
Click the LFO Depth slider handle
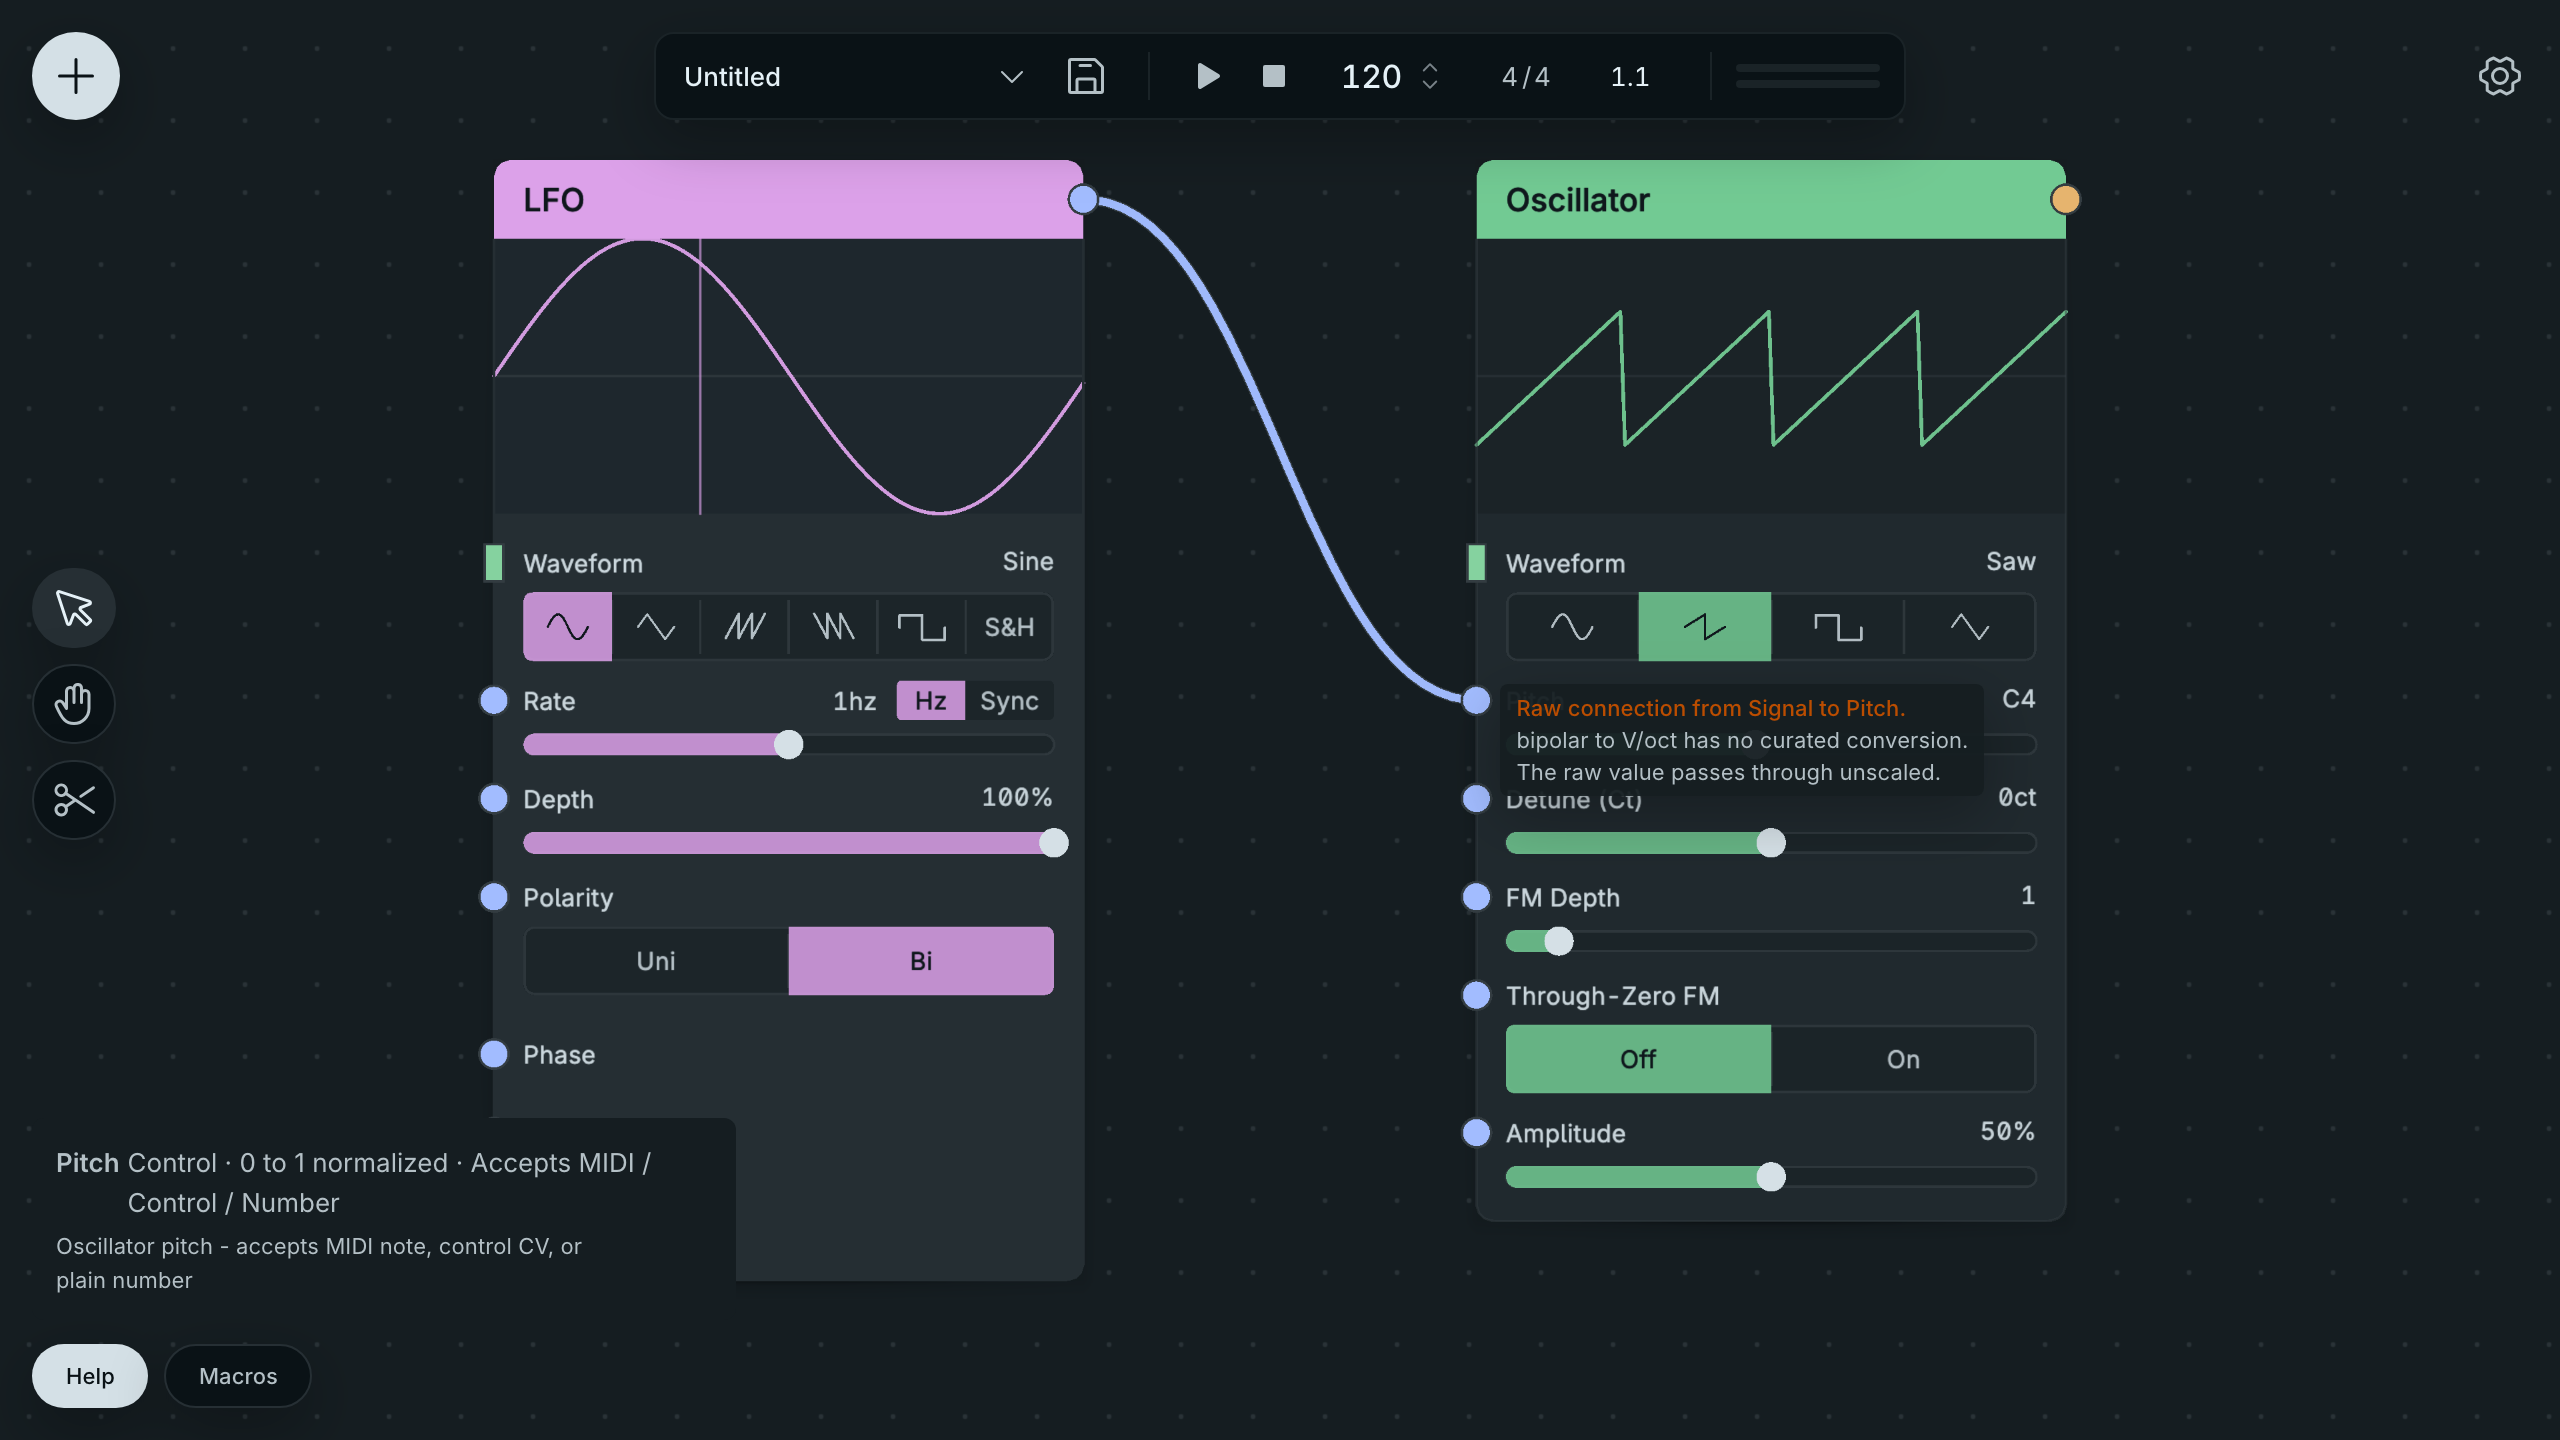1053,843
